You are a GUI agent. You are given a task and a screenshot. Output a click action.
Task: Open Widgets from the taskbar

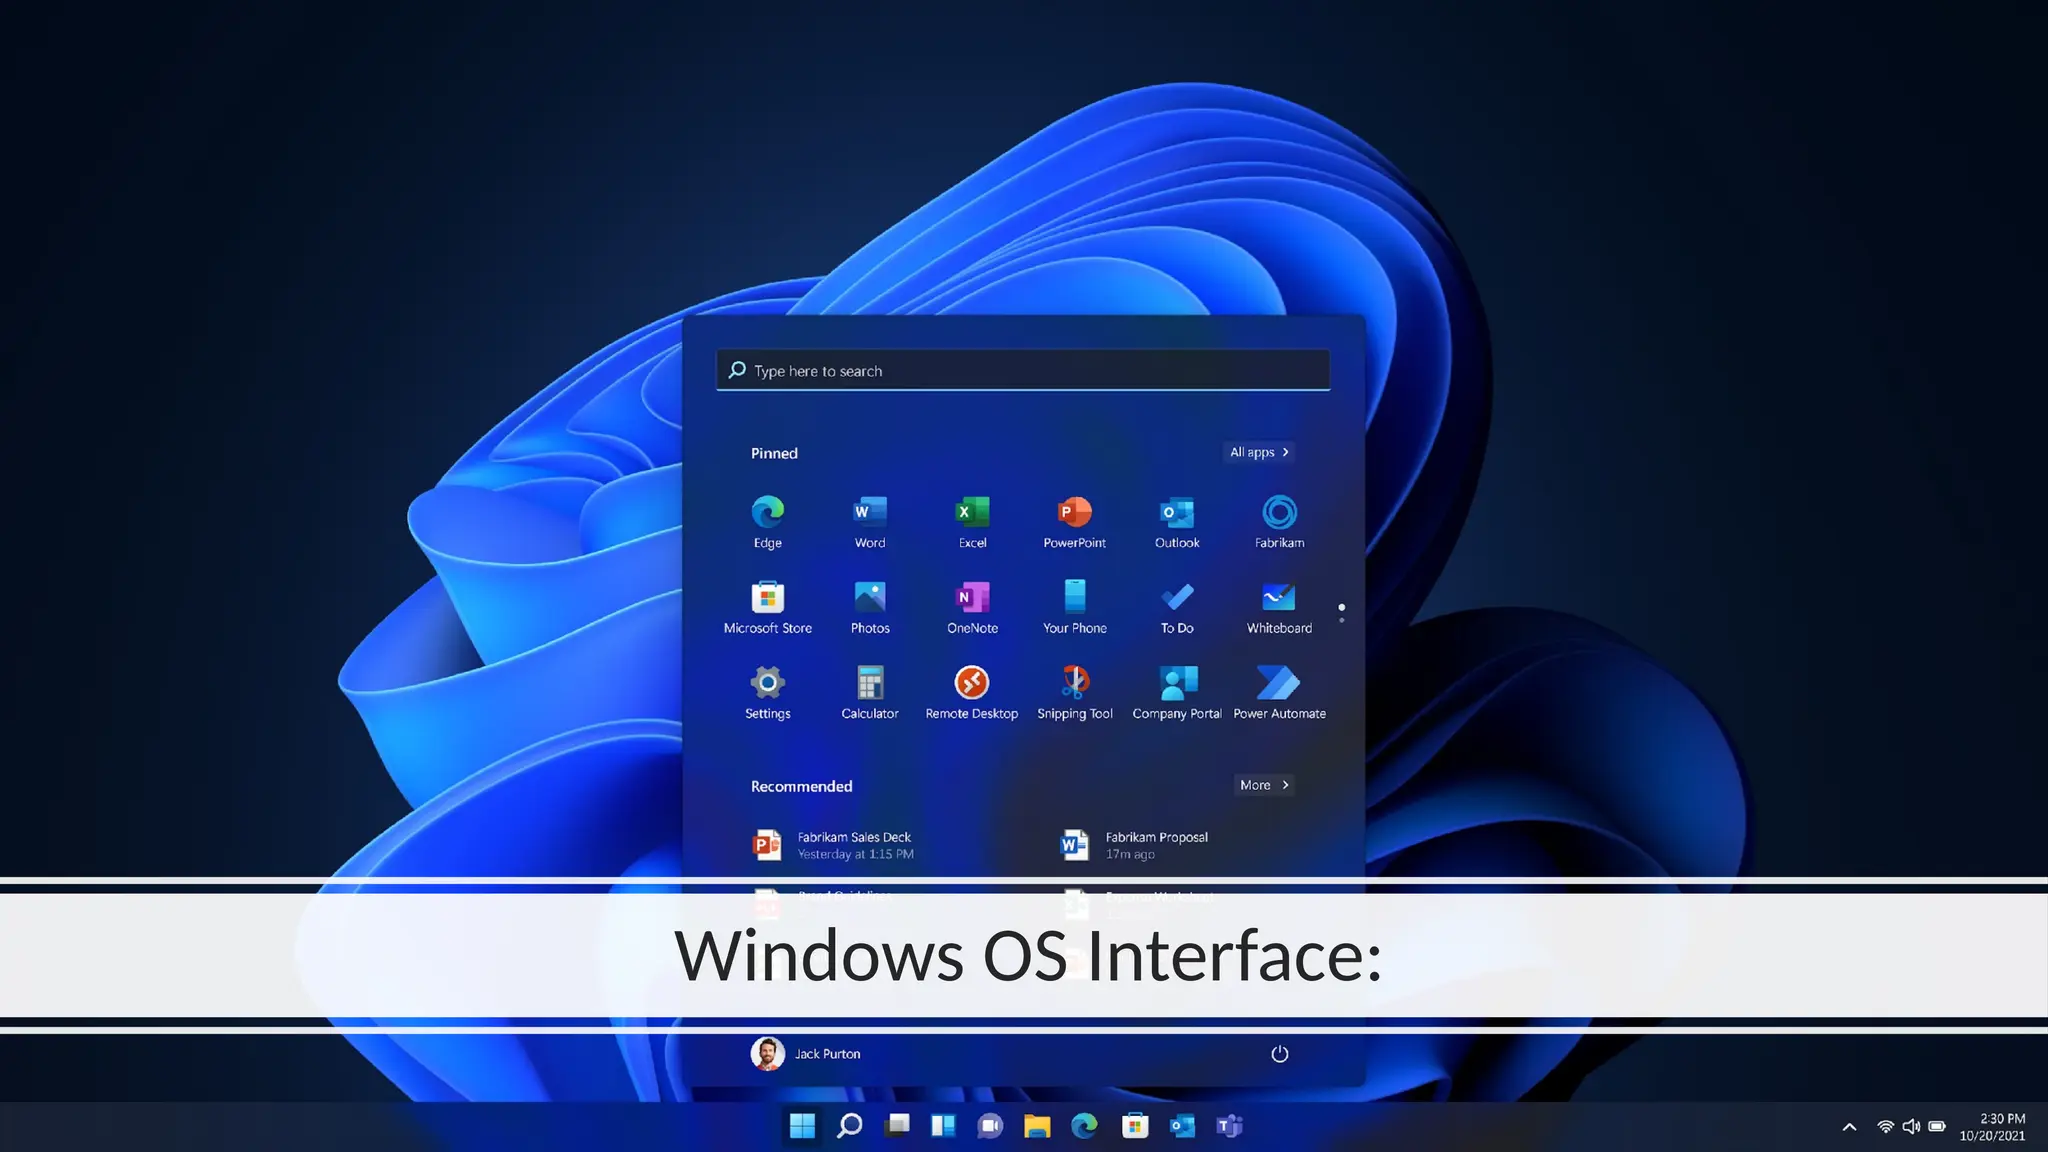[x=943, y=1126]
